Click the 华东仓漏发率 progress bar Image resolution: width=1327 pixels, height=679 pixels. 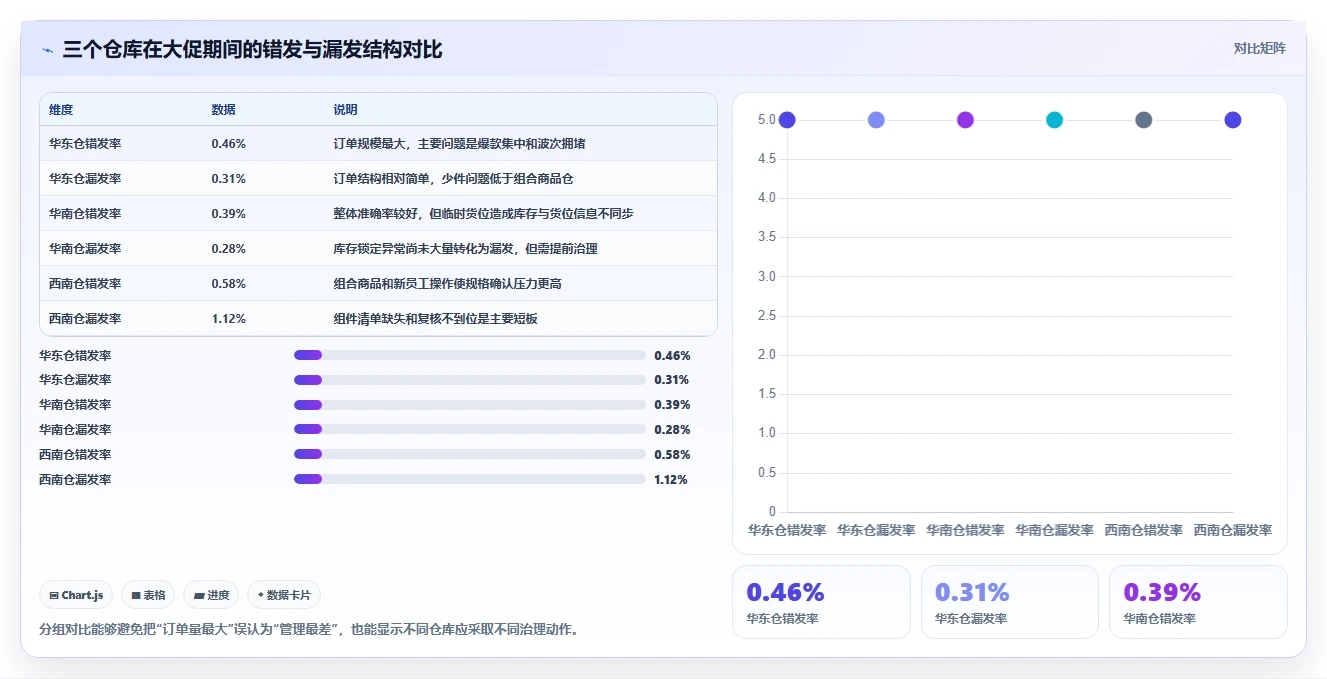(469, 380)
